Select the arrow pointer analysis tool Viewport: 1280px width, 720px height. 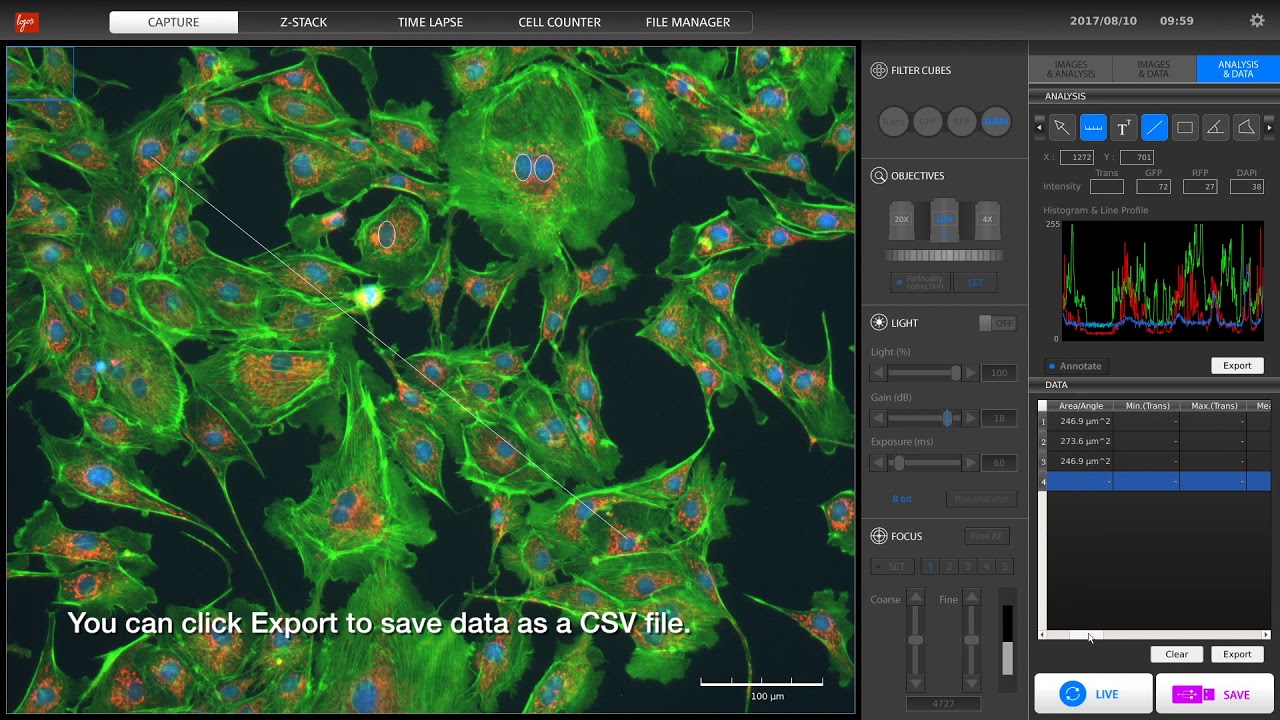(1062, 127)
